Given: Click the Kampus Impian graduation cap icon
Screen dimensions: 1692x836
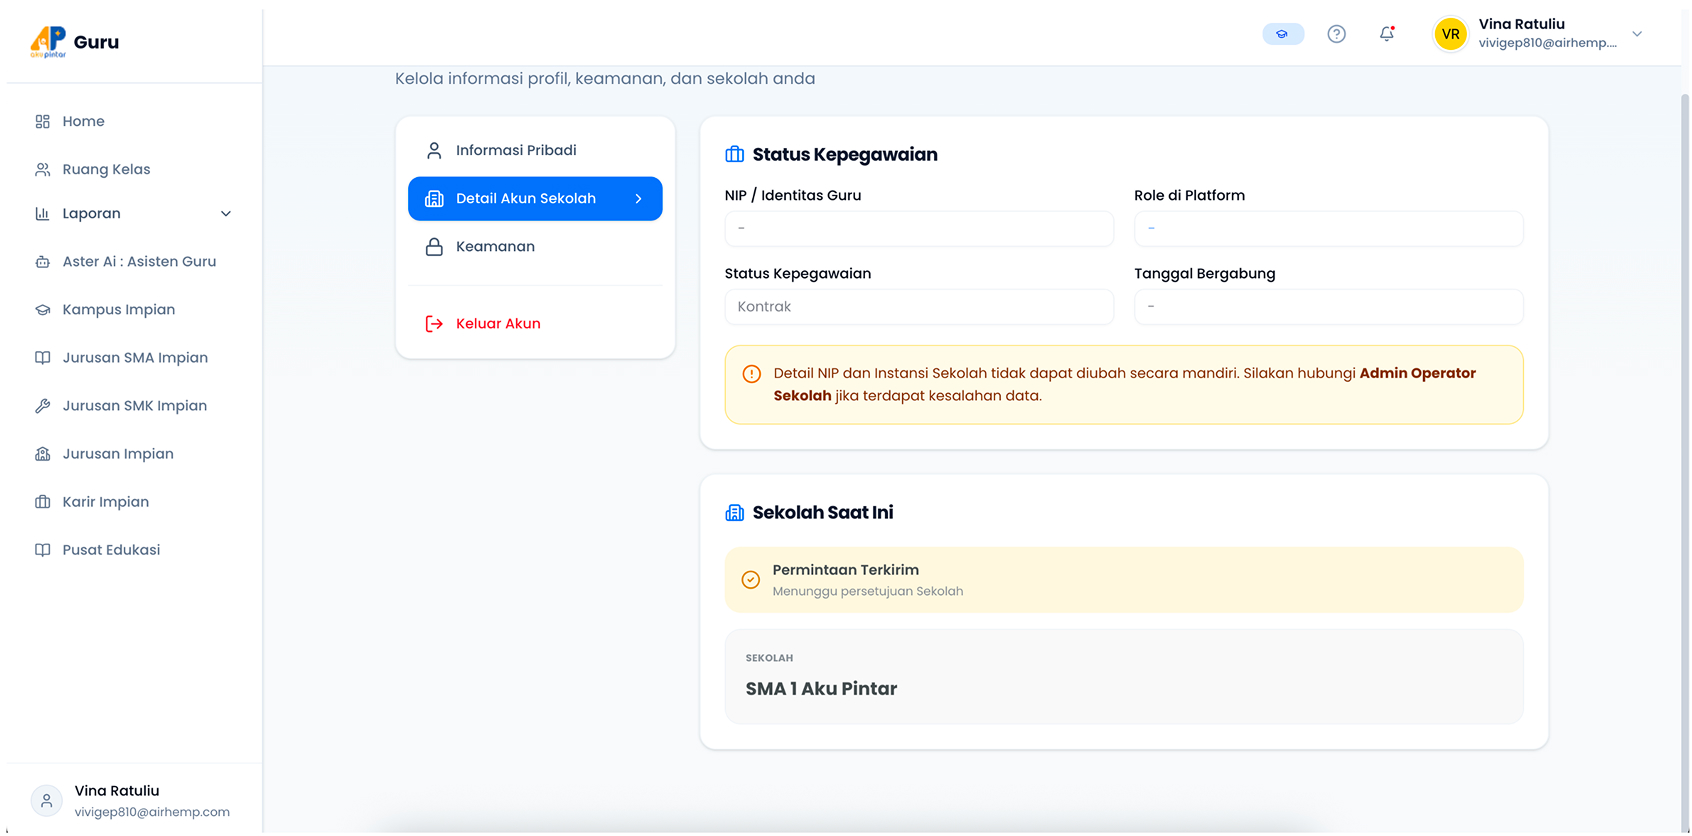Looking at the screenshot, I should pyautogui.click(x=42, y=310).
